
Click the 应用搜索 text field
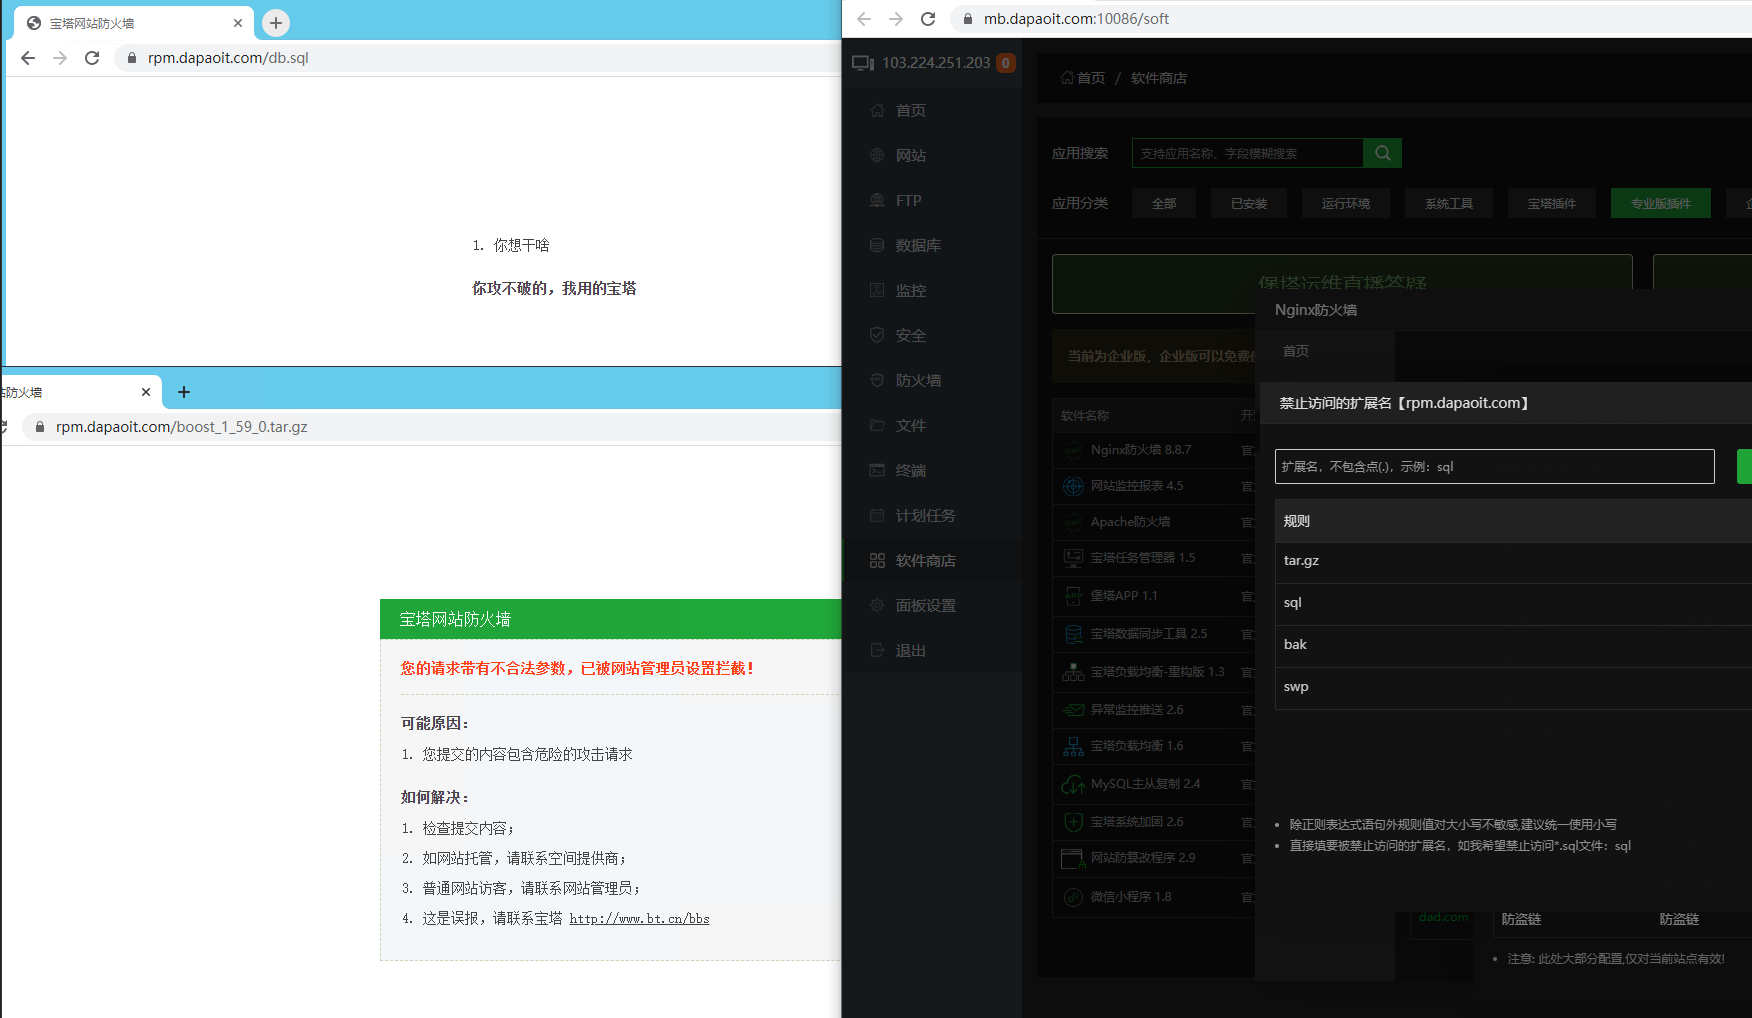click(x=1247, y=153)
